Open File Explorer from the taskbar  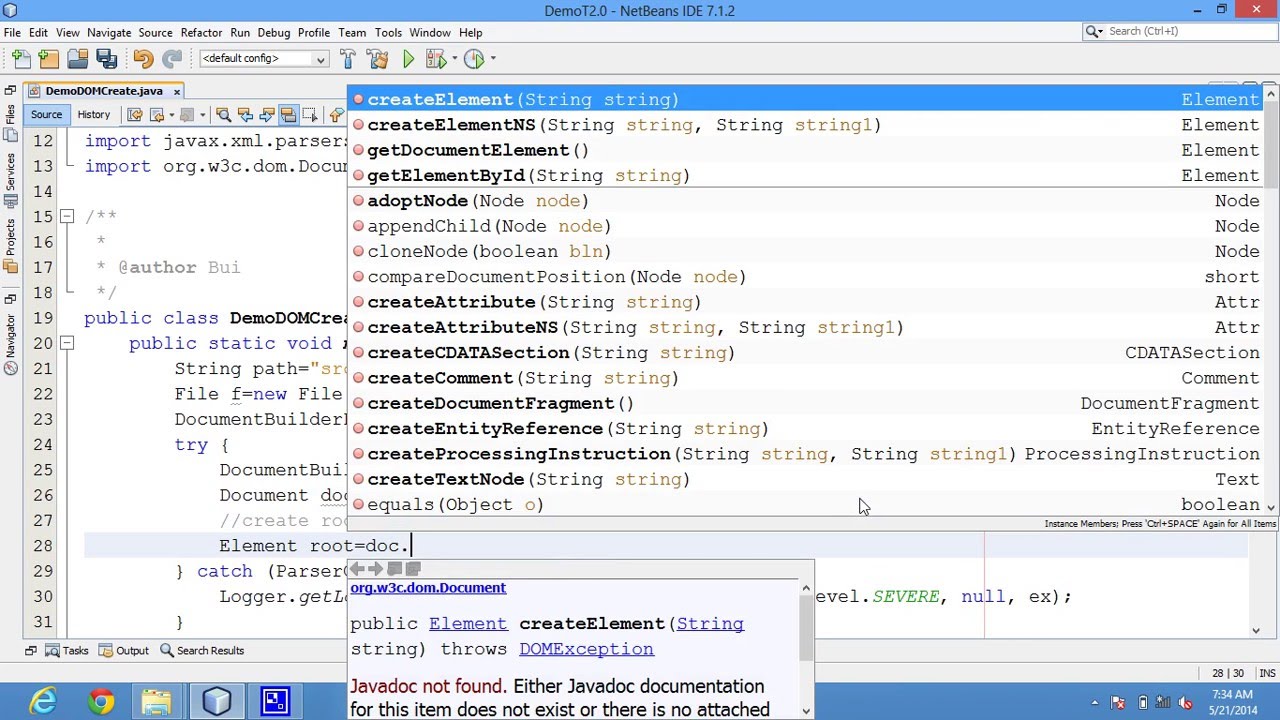[x=157, y=702]
